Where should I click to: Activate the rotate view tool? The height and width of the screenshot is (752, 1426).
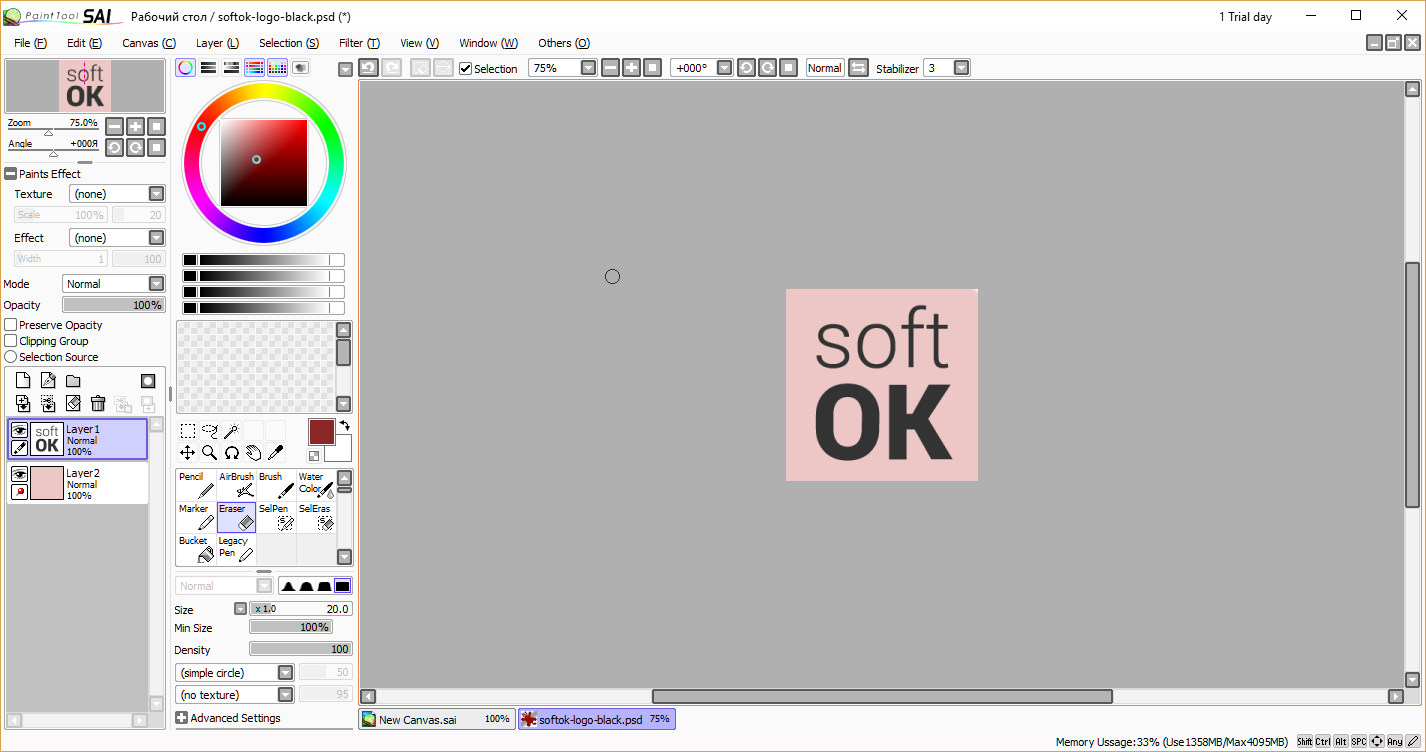[x=231, y=453]
